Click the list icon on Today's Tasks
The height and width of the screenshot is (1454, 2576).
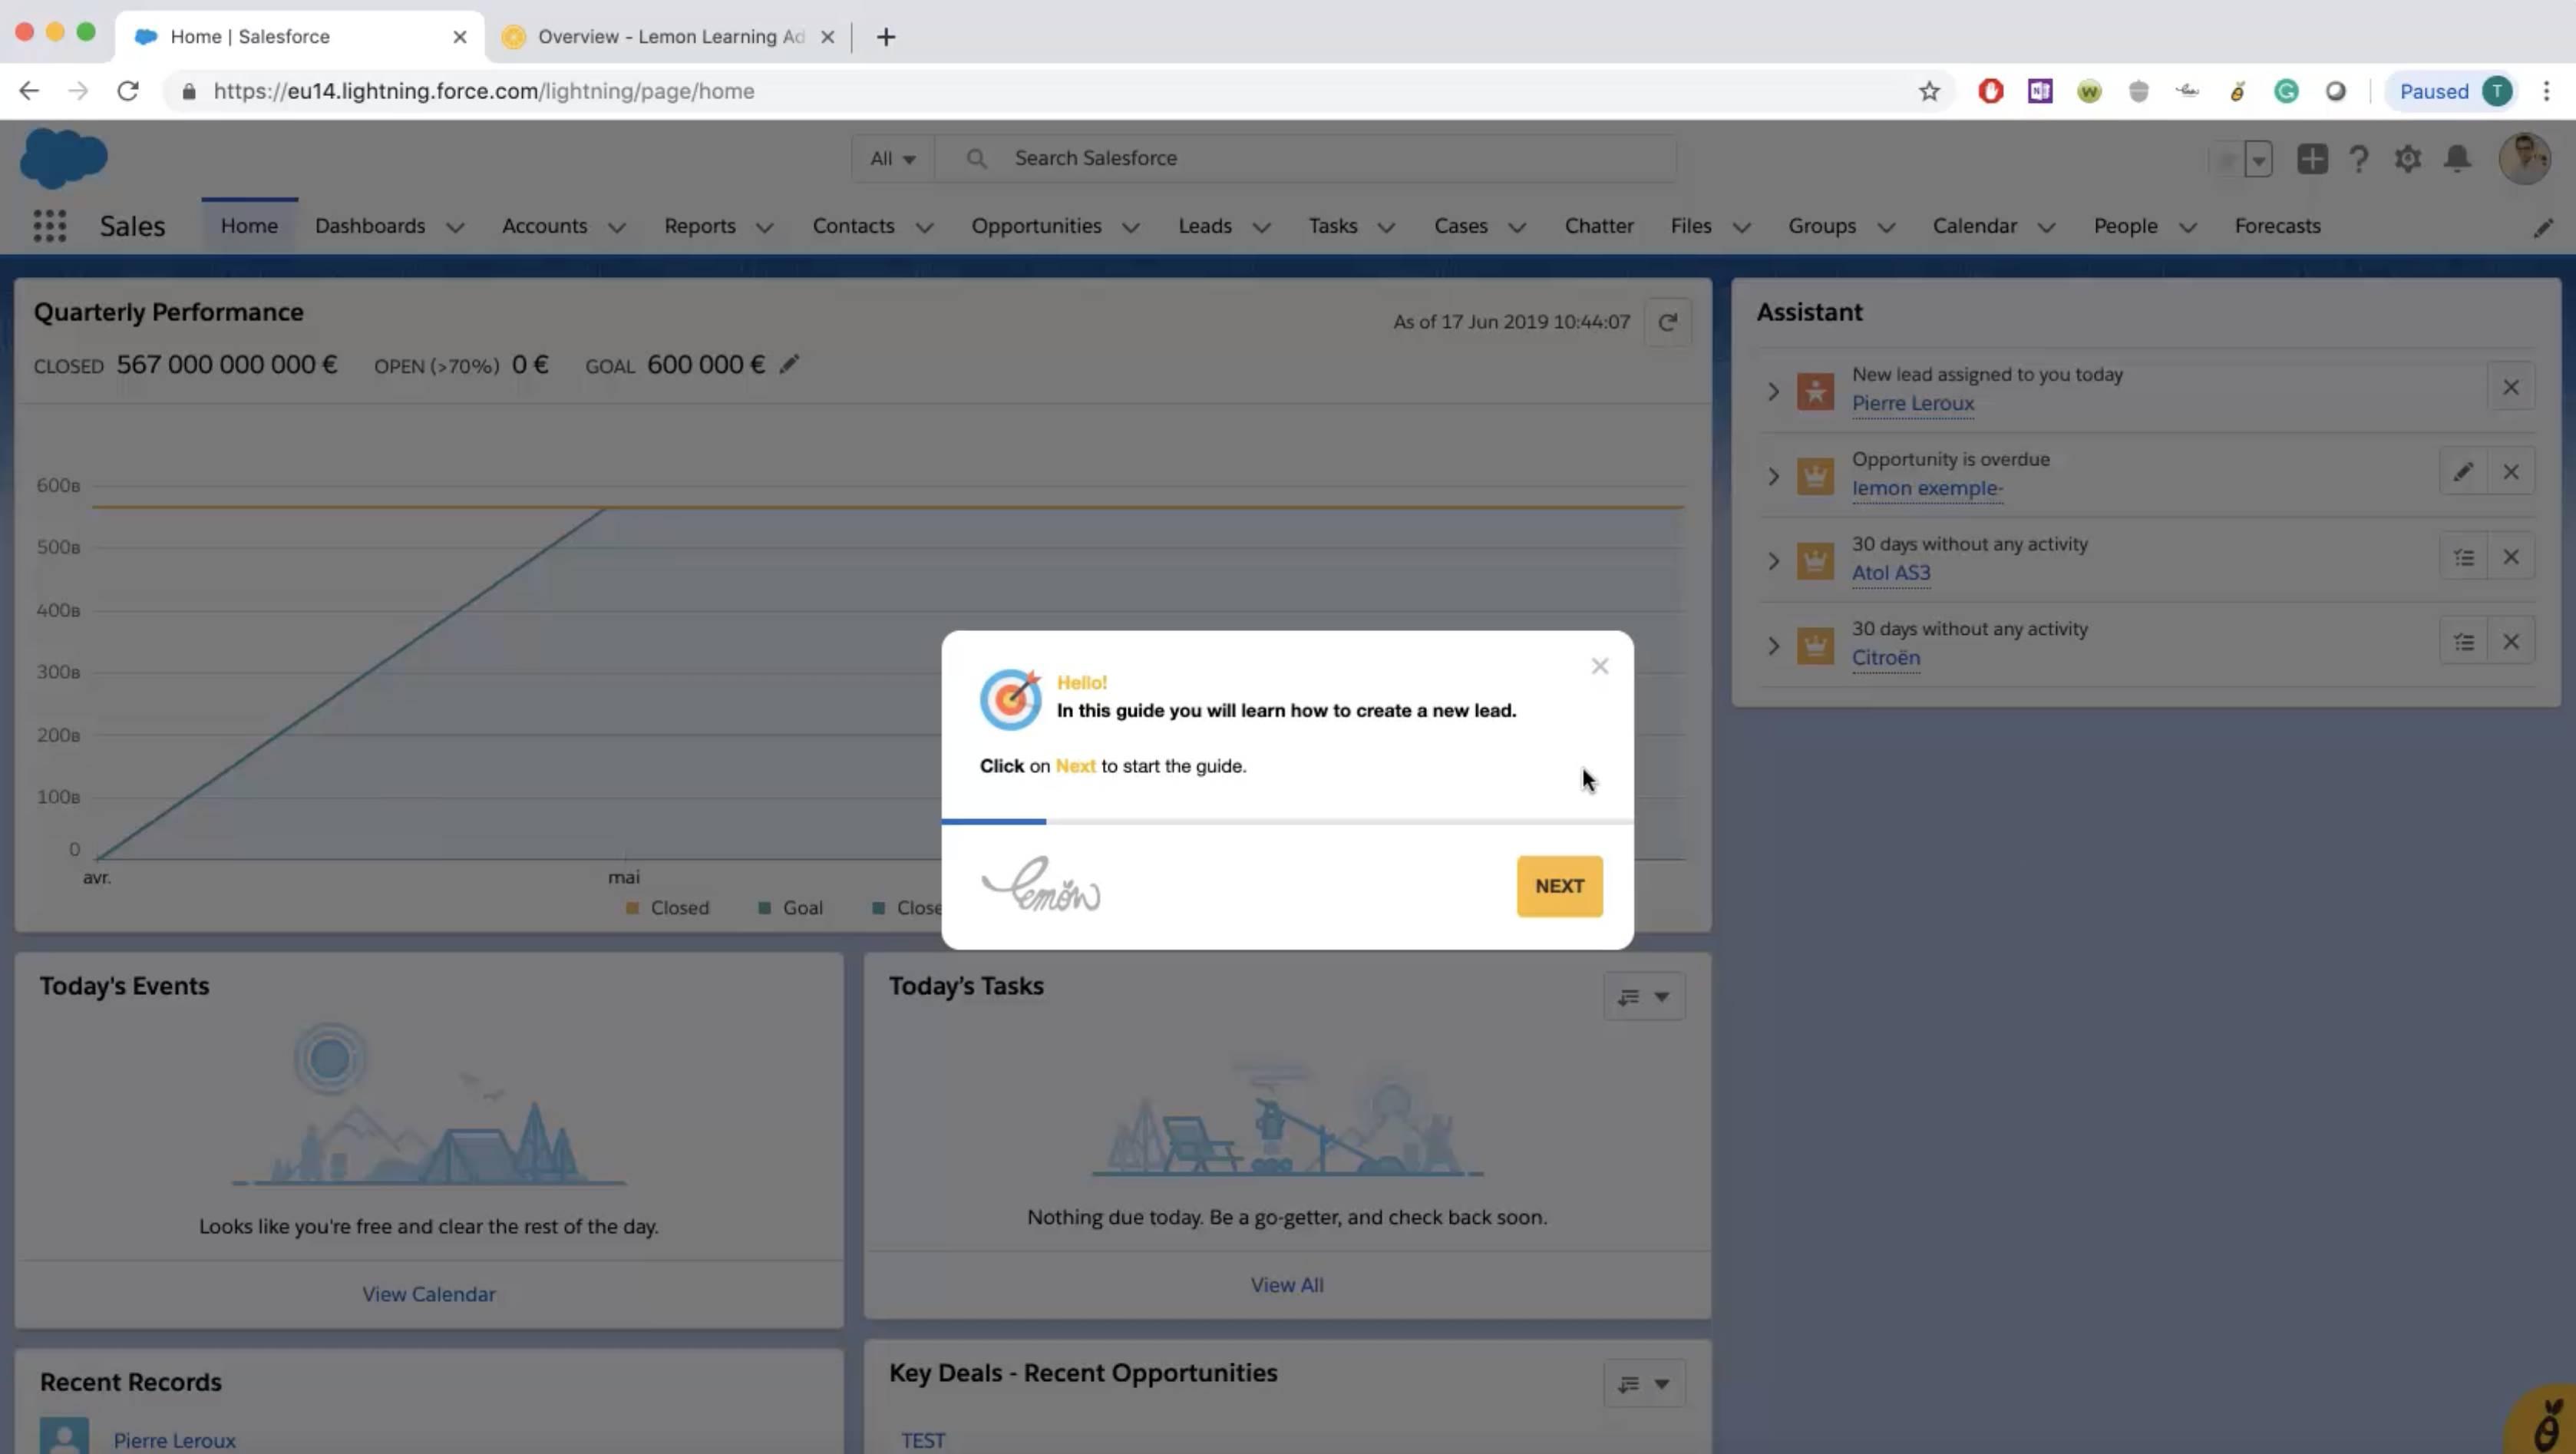coord(1628,996)
